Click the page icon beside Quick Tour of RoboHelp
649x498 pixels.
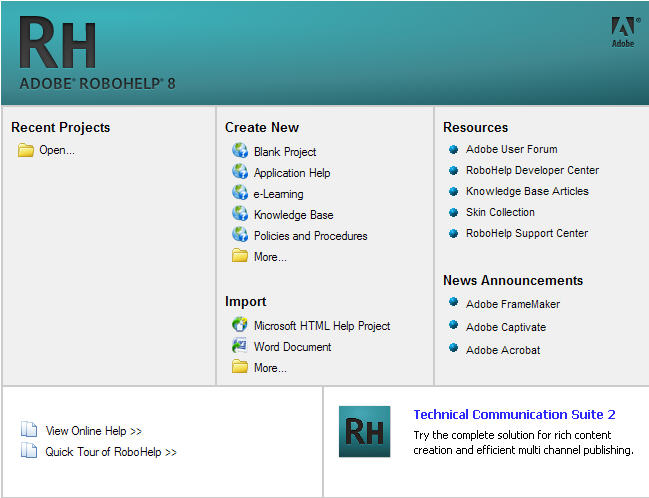tap(29, 450)
